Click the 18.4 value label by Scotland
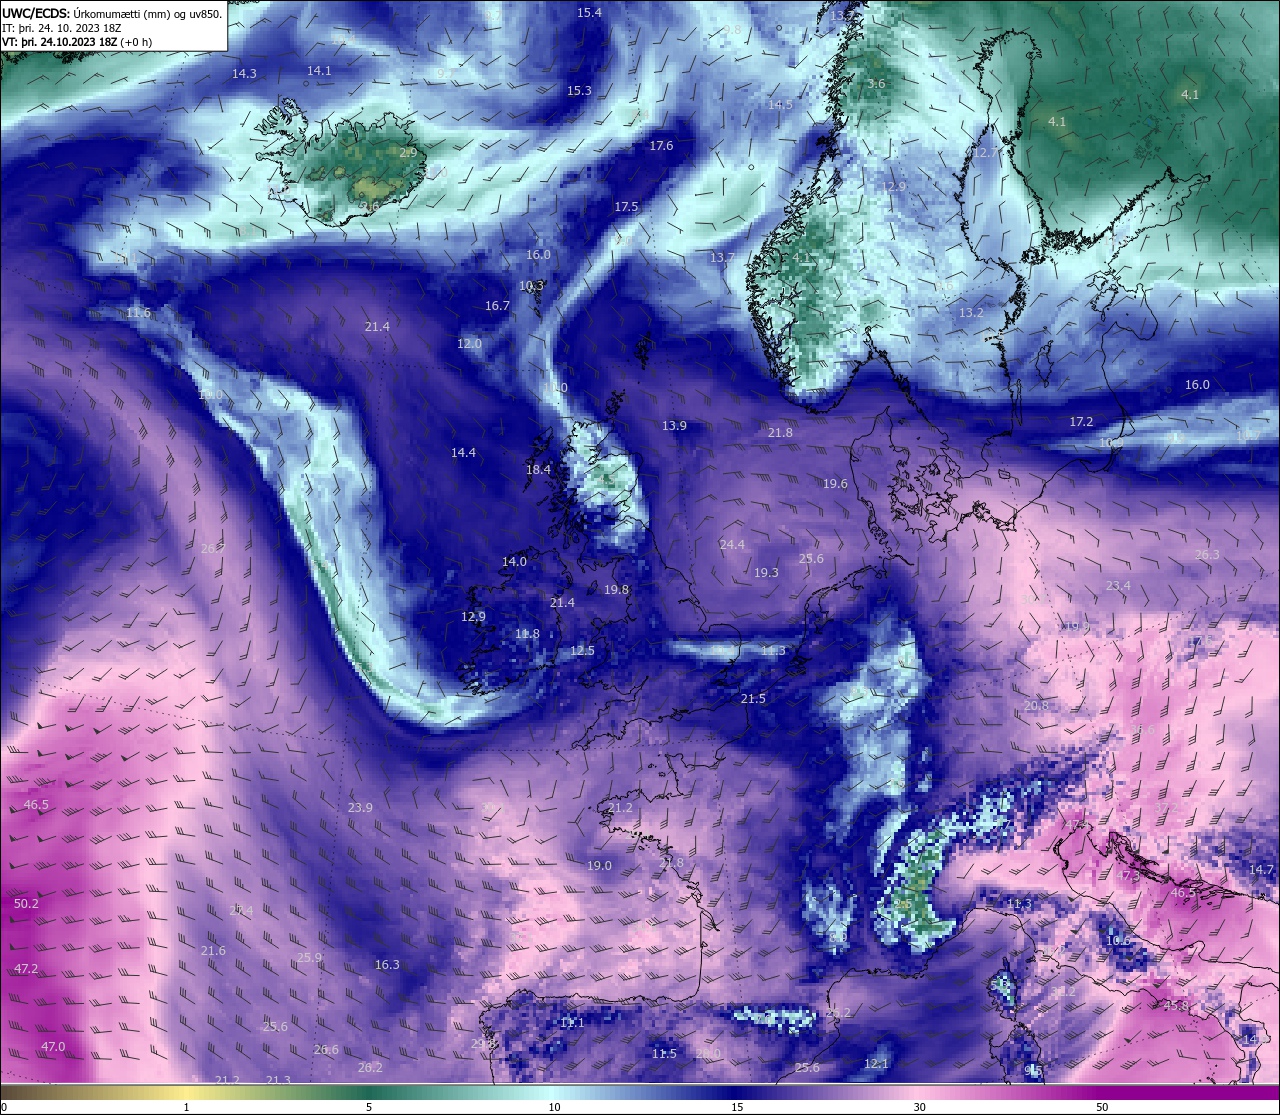 [x=538, y=470]
